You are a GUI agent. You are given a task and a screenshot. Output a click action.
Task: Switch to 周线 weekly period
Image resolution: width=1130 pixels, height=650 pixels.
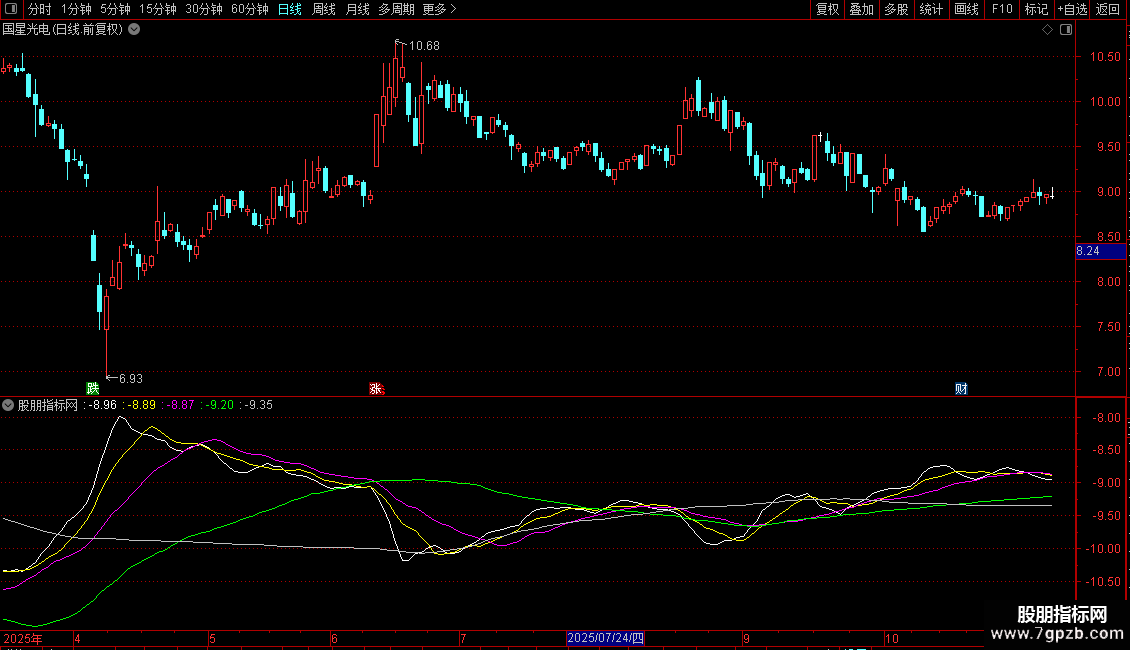tap(324, 9)
